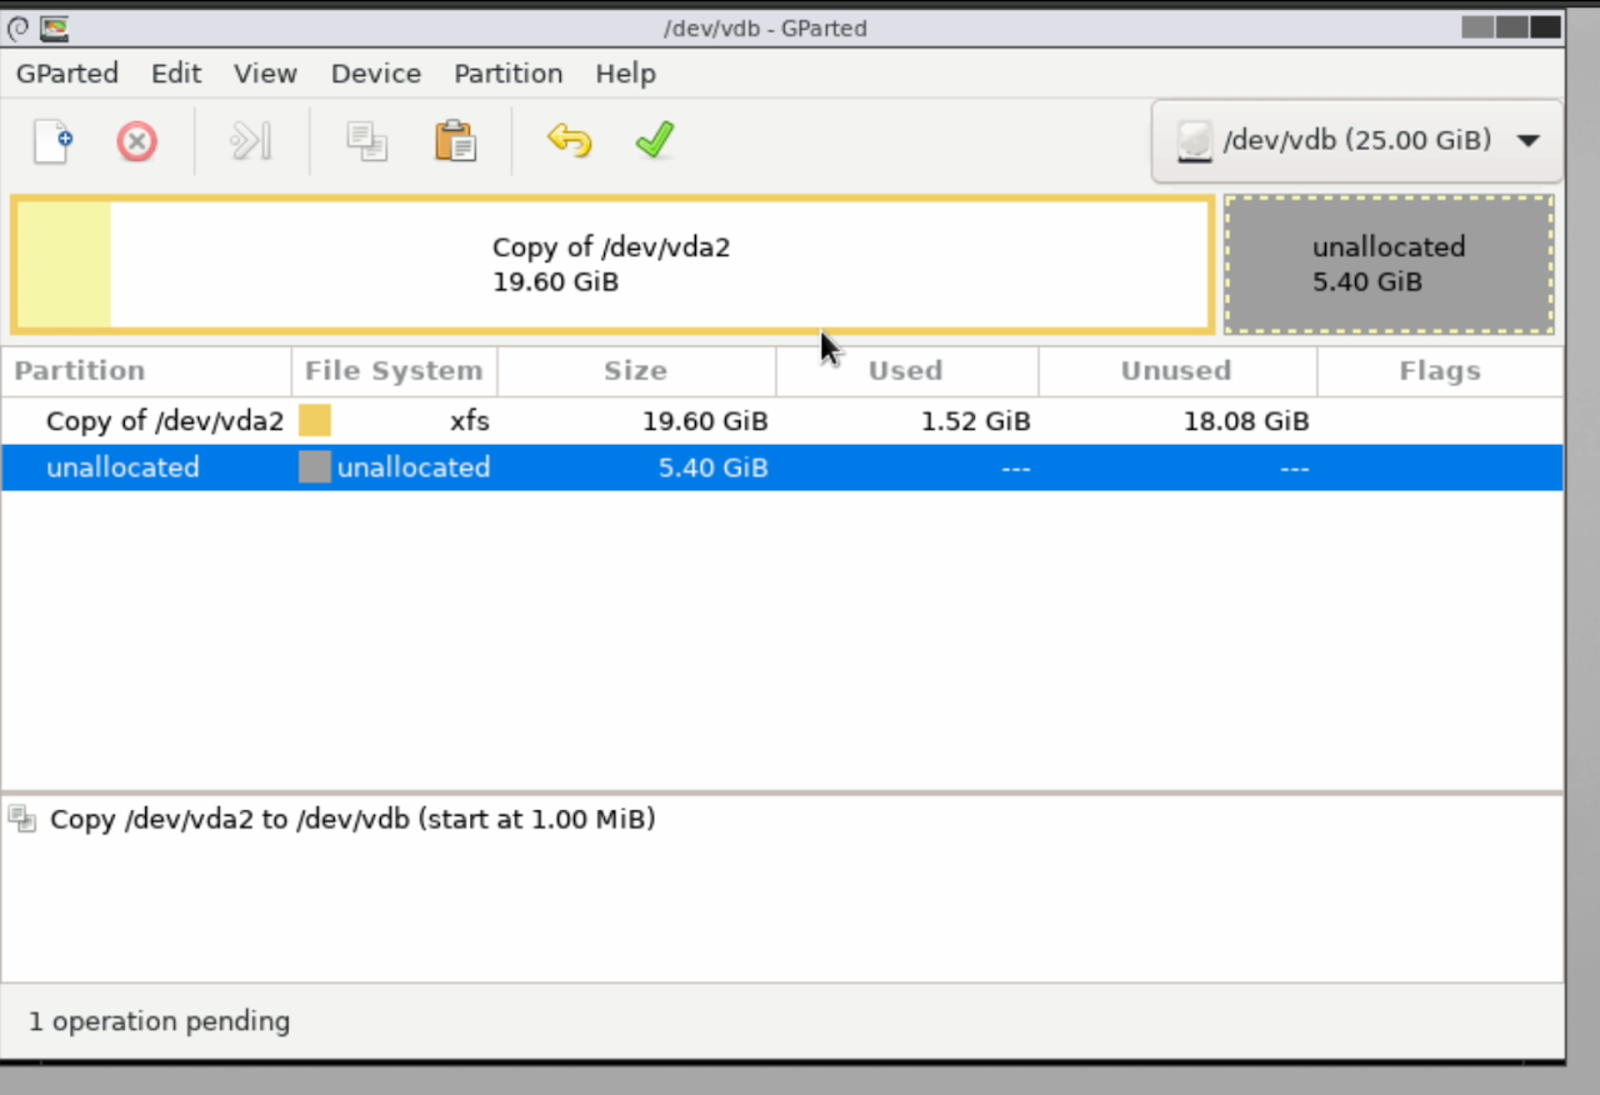Select the unallocated 5.40 GiB graphical block

[x=1389, y=265]
